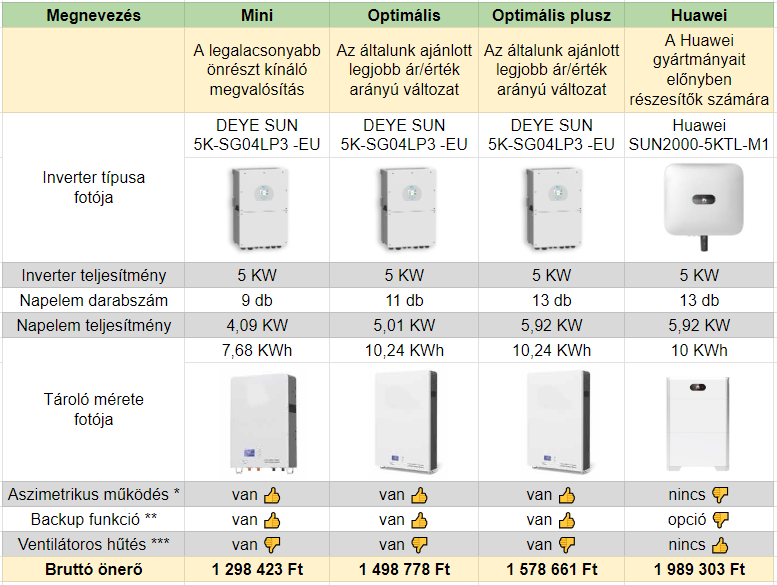Select the 'Huawei' column header

pyautogui.click(x=699, y=15)
